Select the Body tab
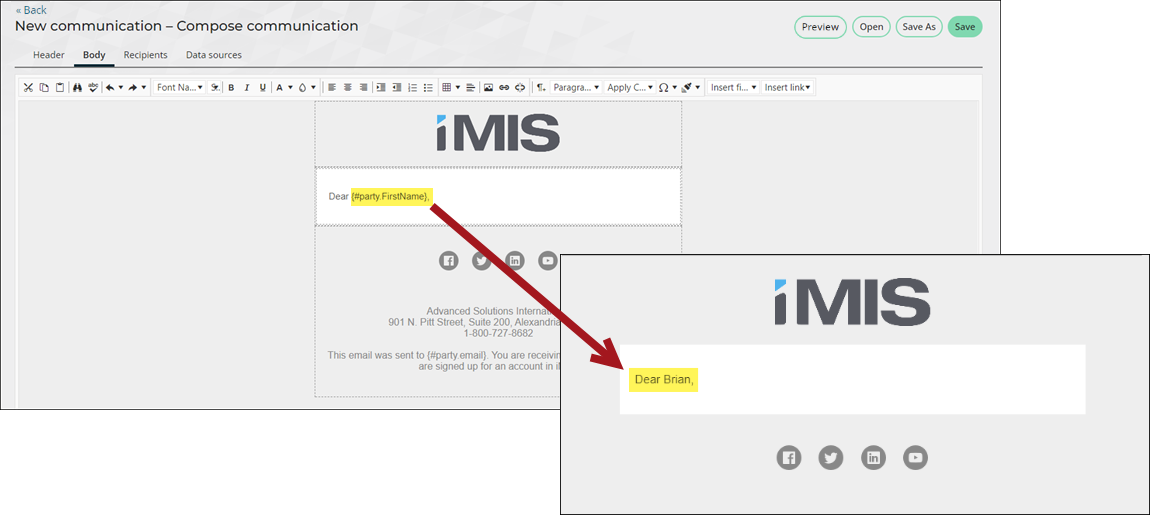1150x515 pixels. 94,55
